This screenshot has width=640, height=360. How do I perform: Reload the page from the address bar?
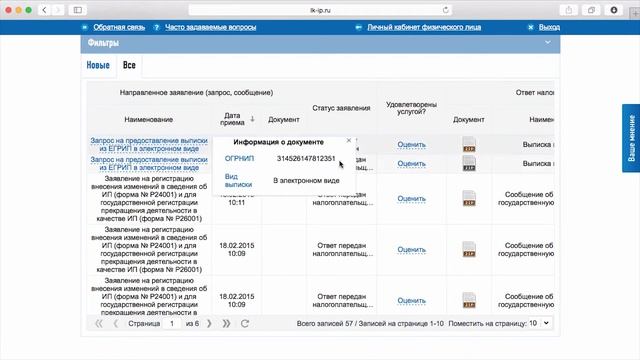(446, 10)
